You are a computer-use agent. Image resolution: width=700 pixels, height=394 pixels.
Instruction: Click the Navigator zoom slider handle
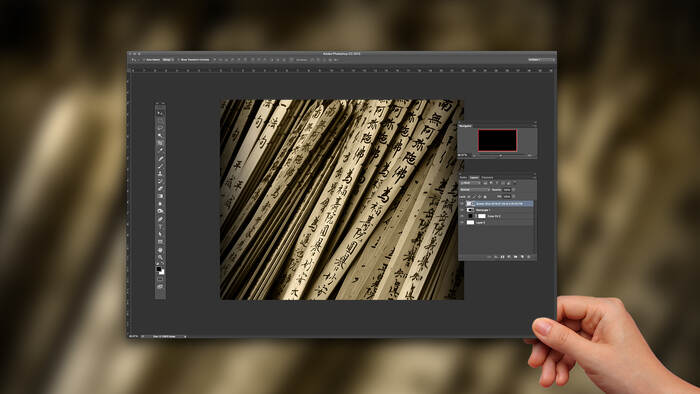point(500,155)
